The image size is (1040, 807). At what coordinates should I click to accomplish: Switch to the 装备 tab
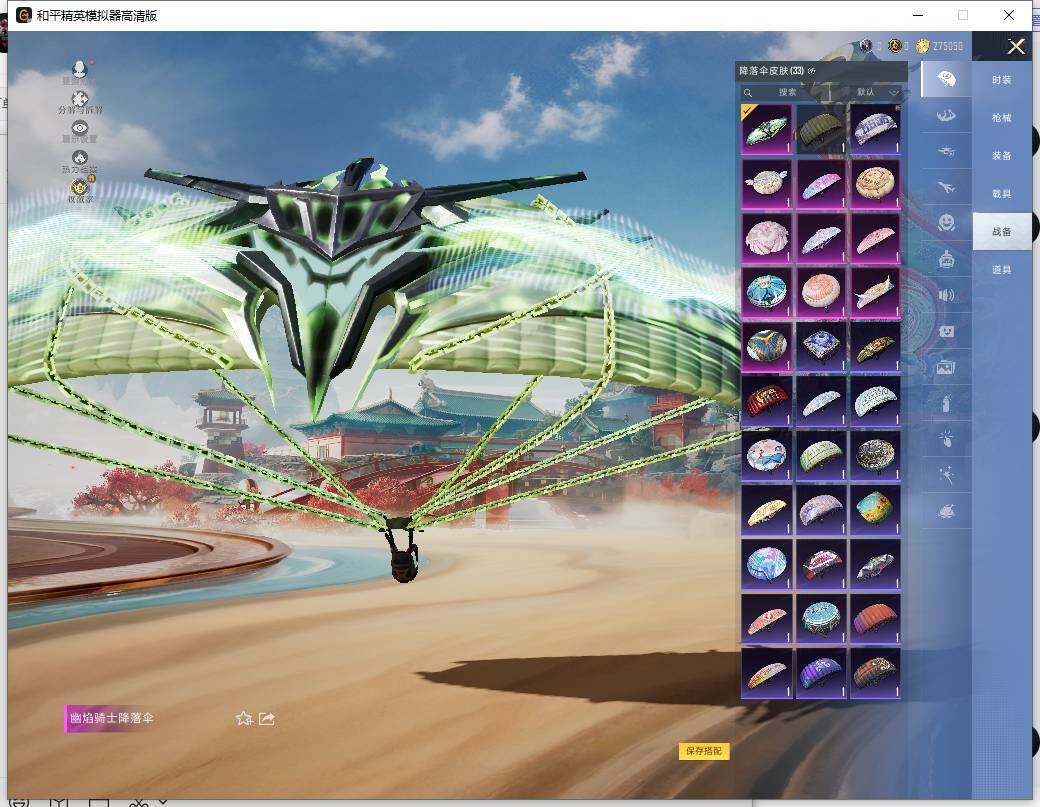pyautogui.click(x=1002, y=156)
